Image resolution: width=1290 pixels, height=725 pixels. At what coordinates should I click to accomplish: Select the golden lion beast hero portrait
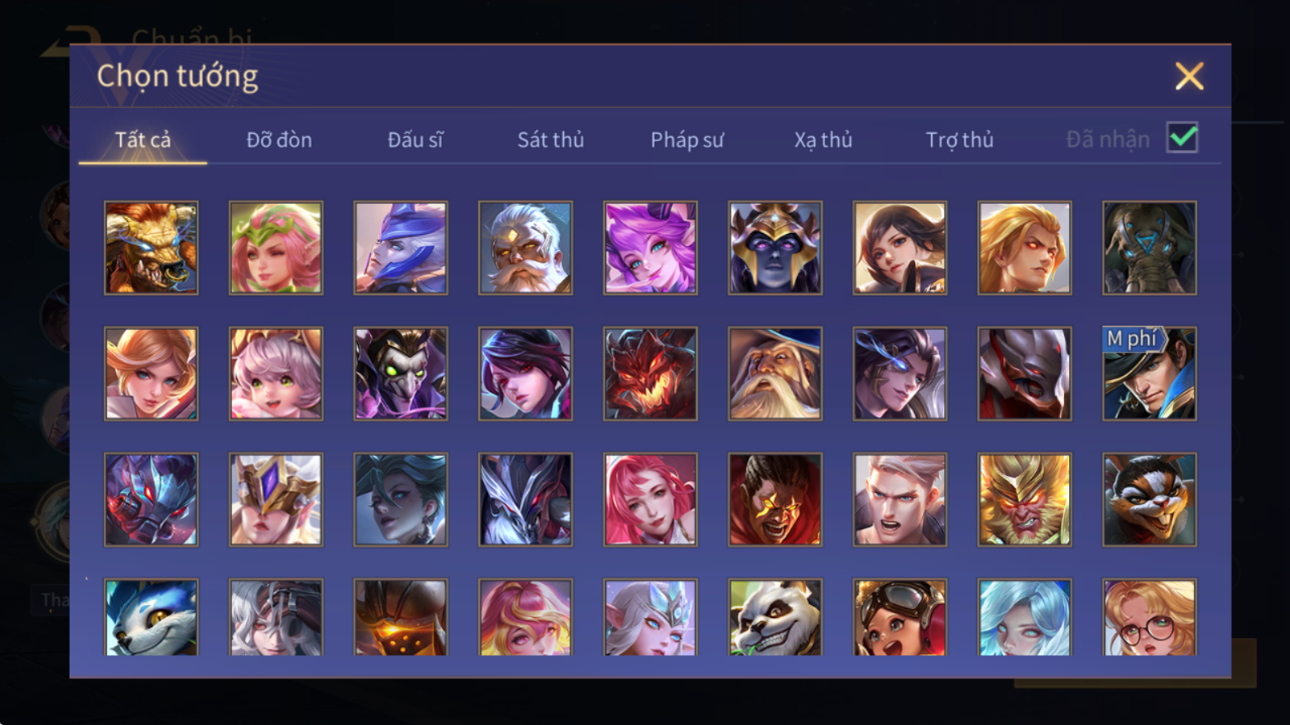[x=151, y=248]
